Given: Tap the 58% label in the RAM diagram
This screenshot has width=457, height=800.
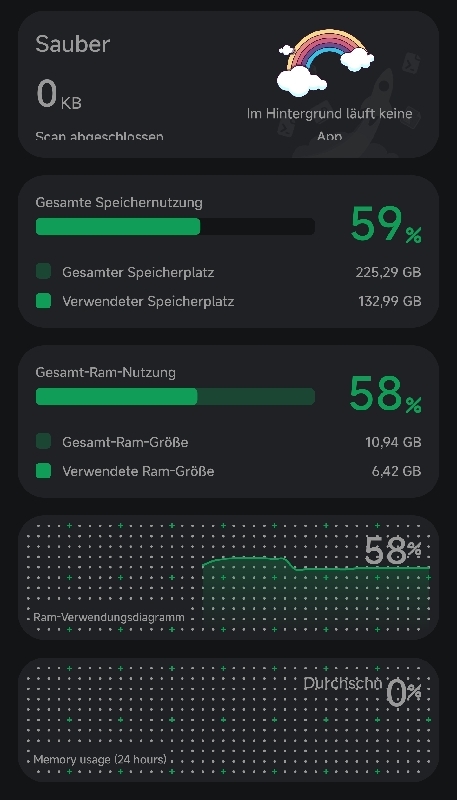Looking at the screenshot, I should click(x=393, y=551).
